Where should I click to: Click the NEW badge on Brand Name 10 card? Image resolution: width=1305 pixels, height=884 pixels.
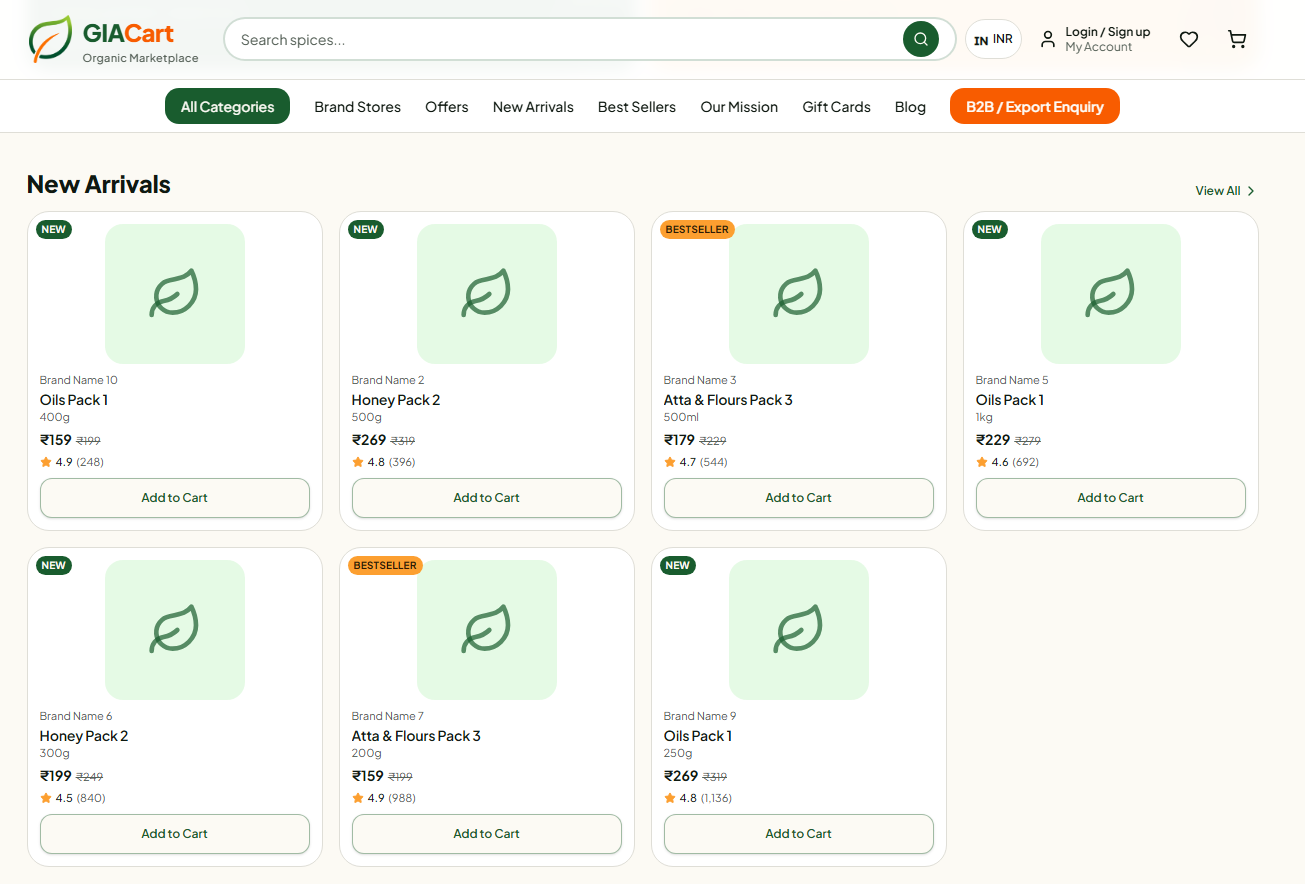coord(54,230)
